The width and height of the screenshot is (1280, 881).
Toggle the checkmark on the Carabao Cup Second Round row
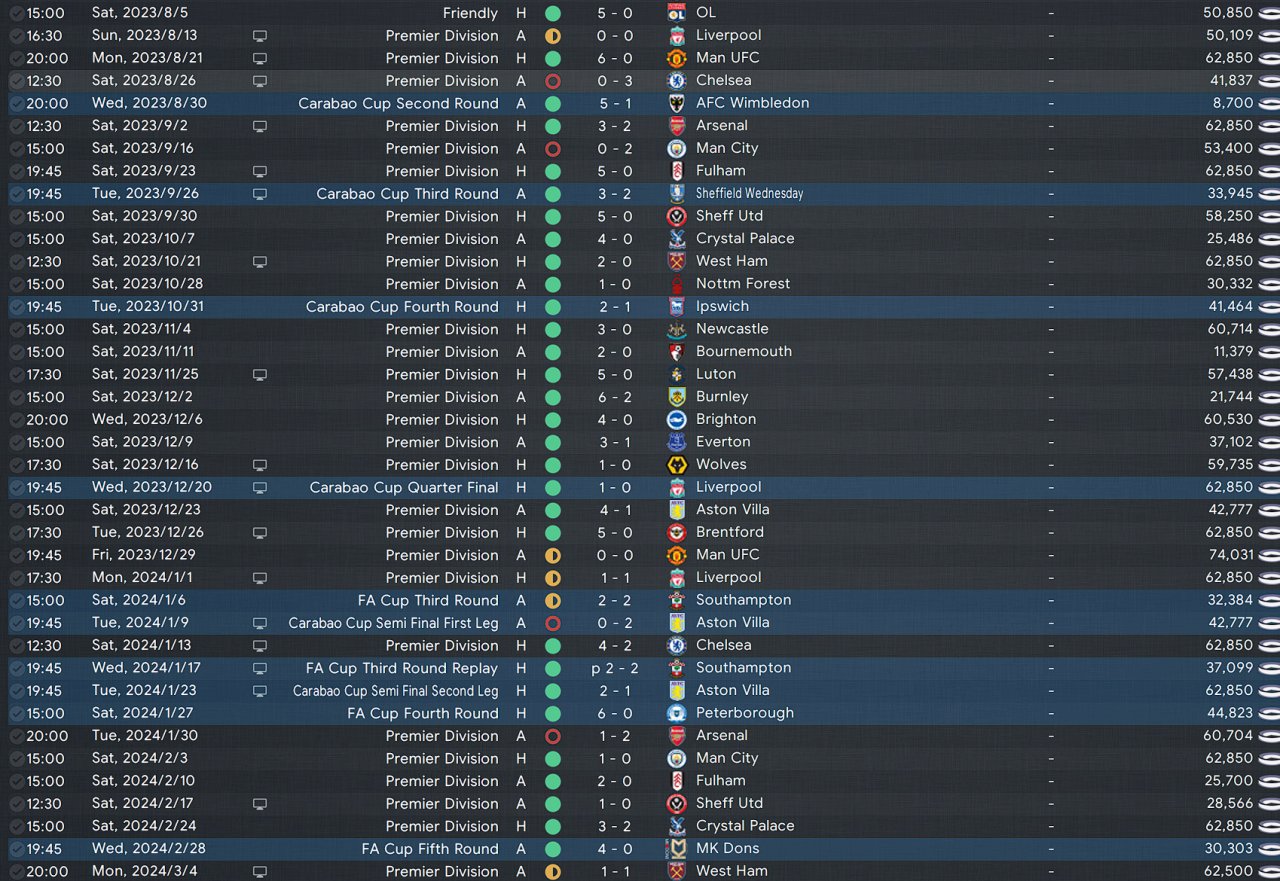coord(17,103)
